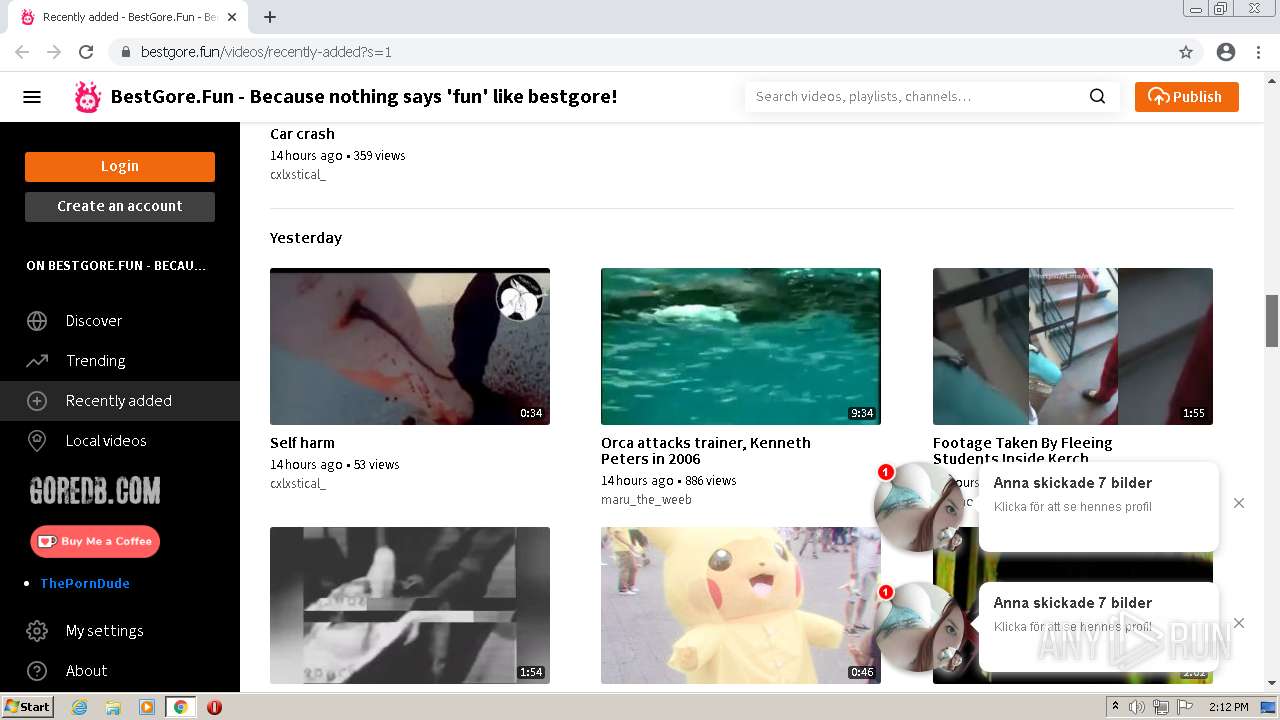Click the orange Publish button
This screenshot has height=720, width=1280.
coord(1186,97)
